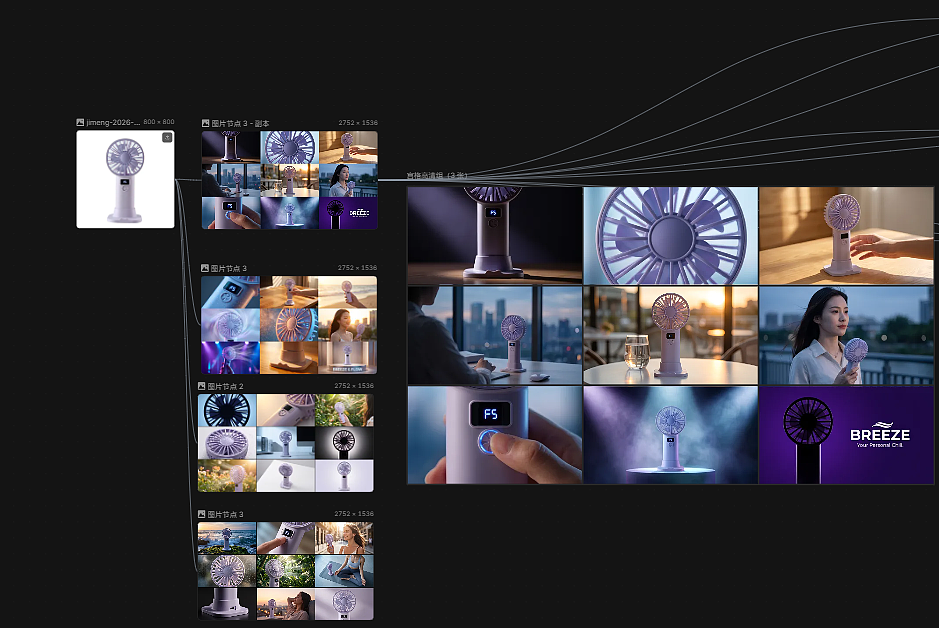
Task: Open the large dark spotlight fan base image
Action: tap(495, 235)
